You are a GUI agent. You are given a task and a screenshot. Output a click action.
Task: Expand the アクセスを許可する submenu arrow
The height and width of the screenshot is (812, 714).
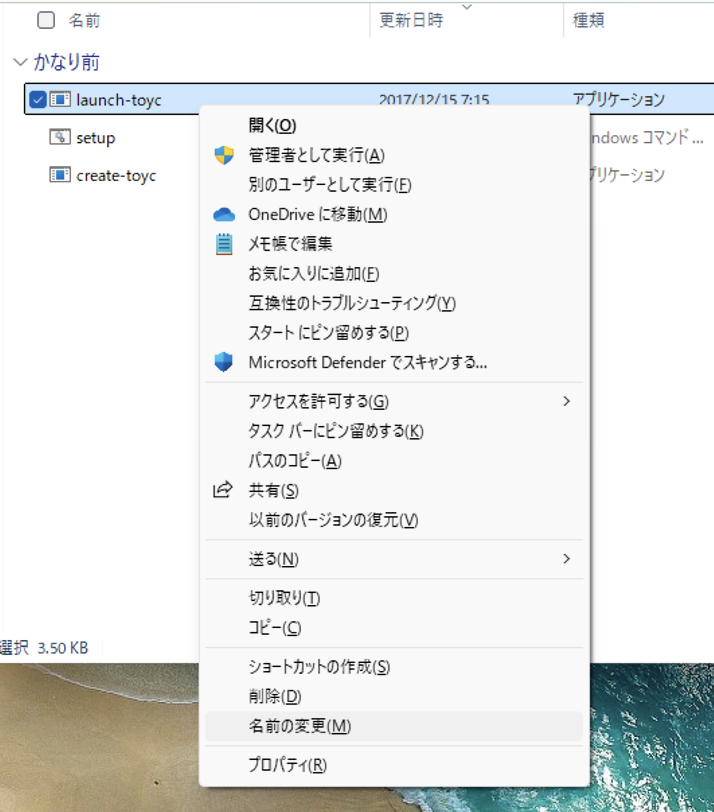pyautogui.click(x=566, y=401)
